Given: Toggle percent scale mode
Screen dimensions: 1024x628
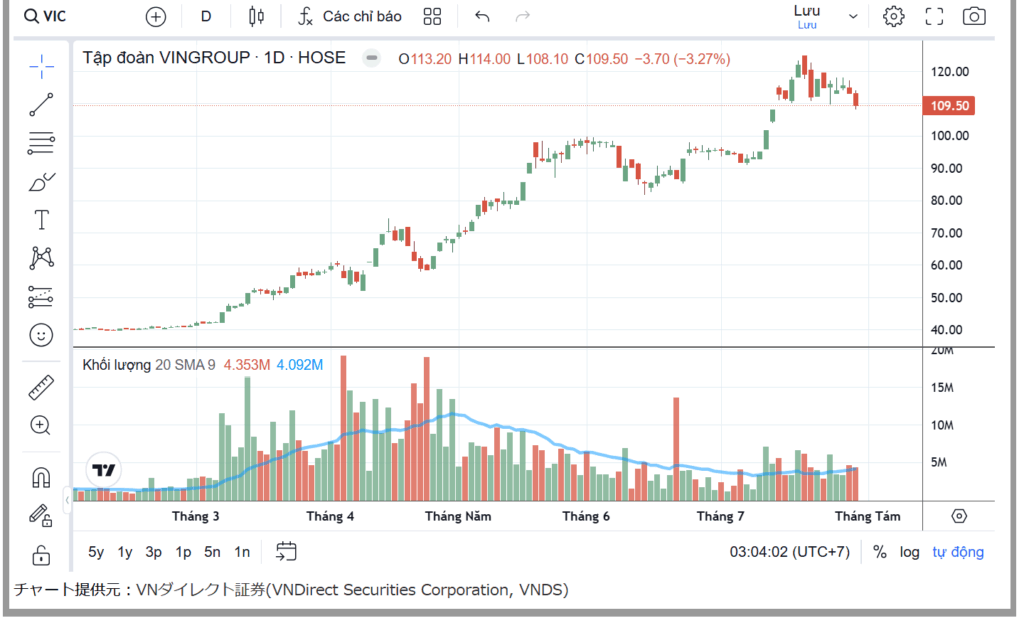Looking at the screenshot, I should (880, 552).
